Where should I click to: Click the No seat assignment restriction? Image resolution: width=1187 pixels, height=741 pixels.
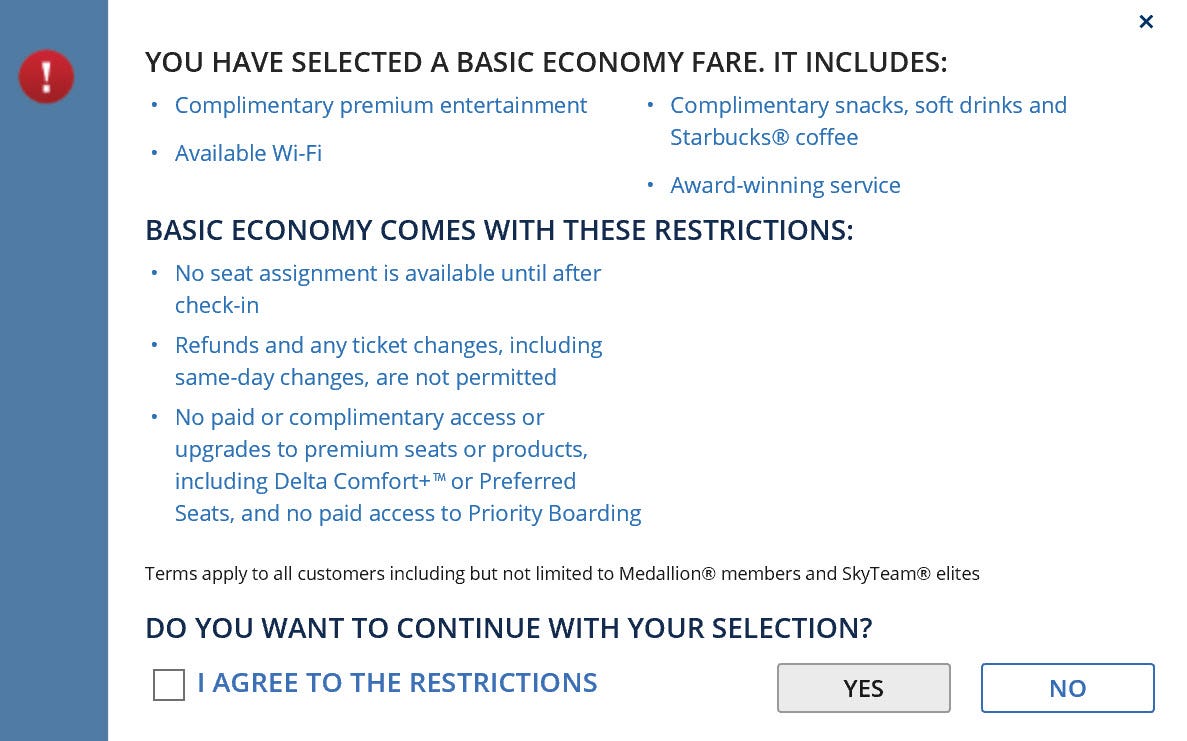[x=387, y=274]
